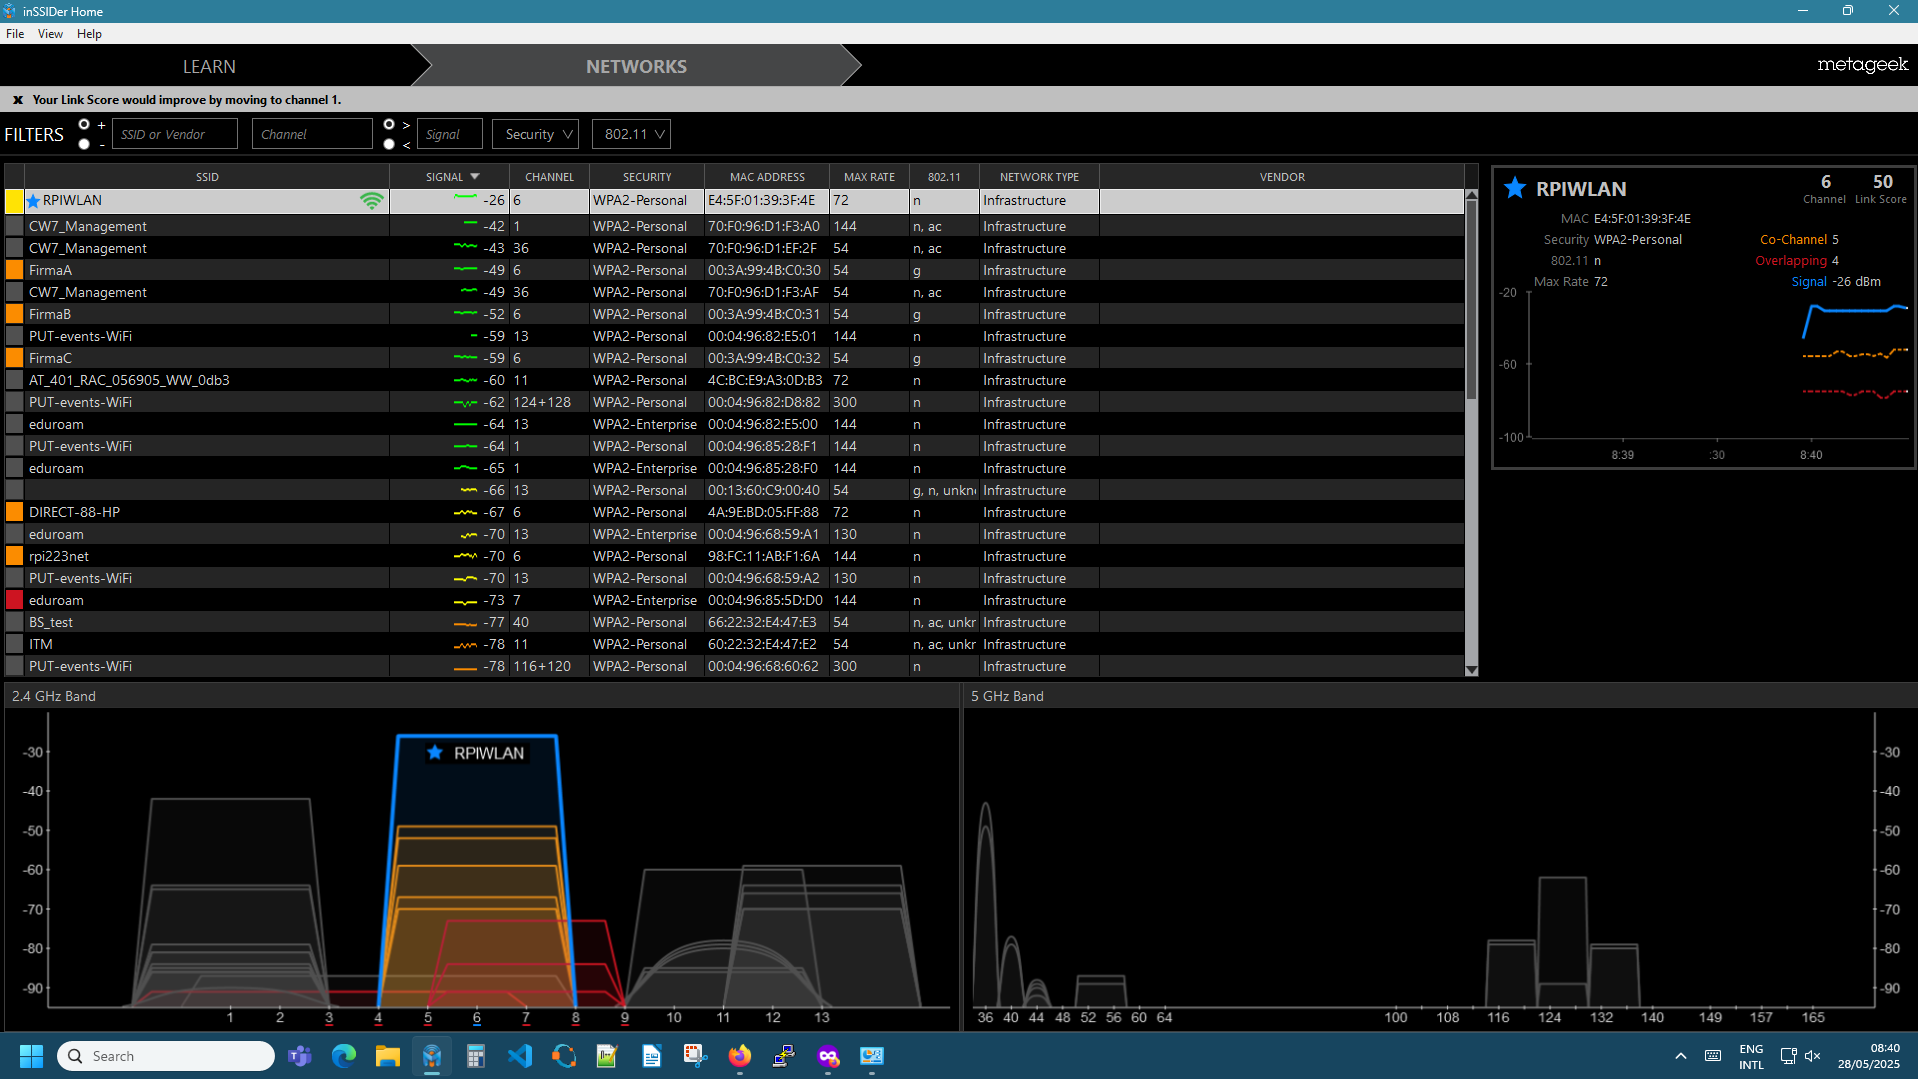Open Microsoft Teams from taskbar
The width and height of the screenshot is (1918, 1079).
point(300,1056)
